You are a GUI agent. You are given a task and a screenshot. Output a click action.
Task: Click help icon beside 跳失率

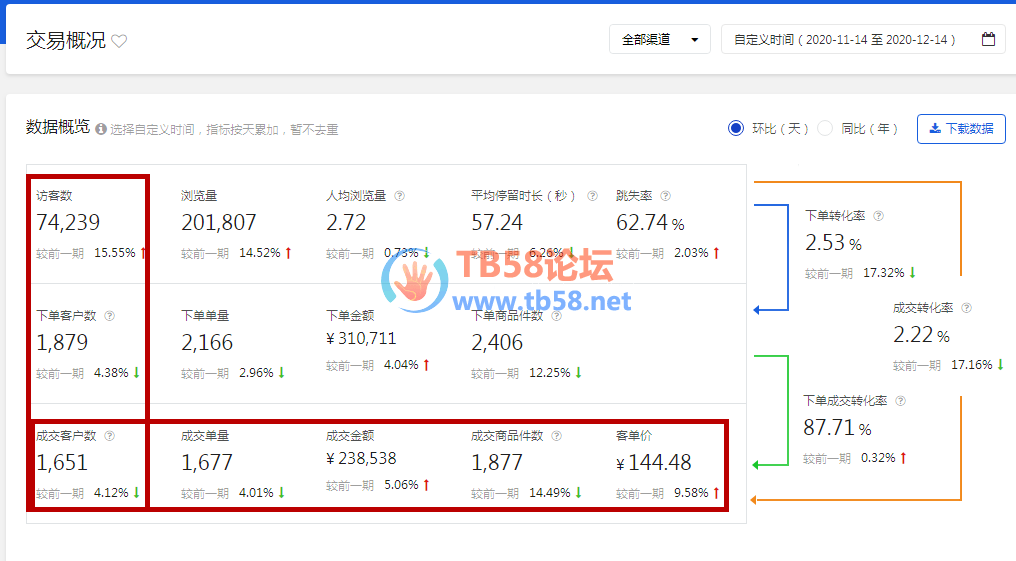(665, 196)
